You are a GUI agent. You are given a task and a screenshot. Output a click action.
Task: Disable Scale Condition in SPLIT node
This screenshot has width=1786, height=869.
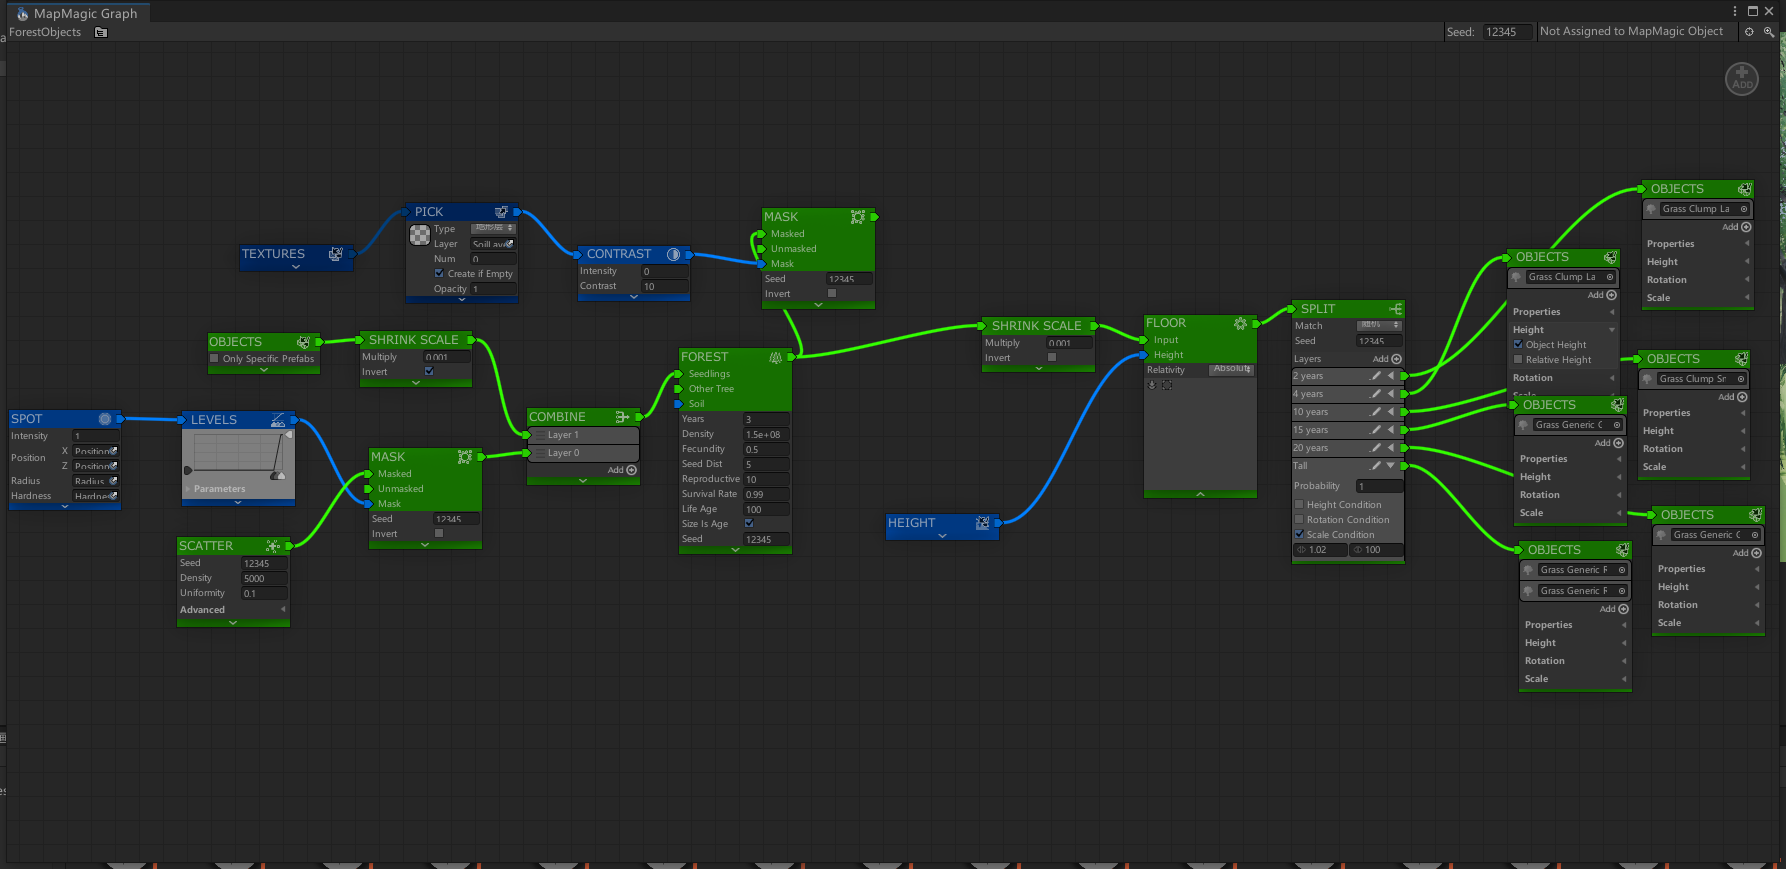[x=1300, y=534]
